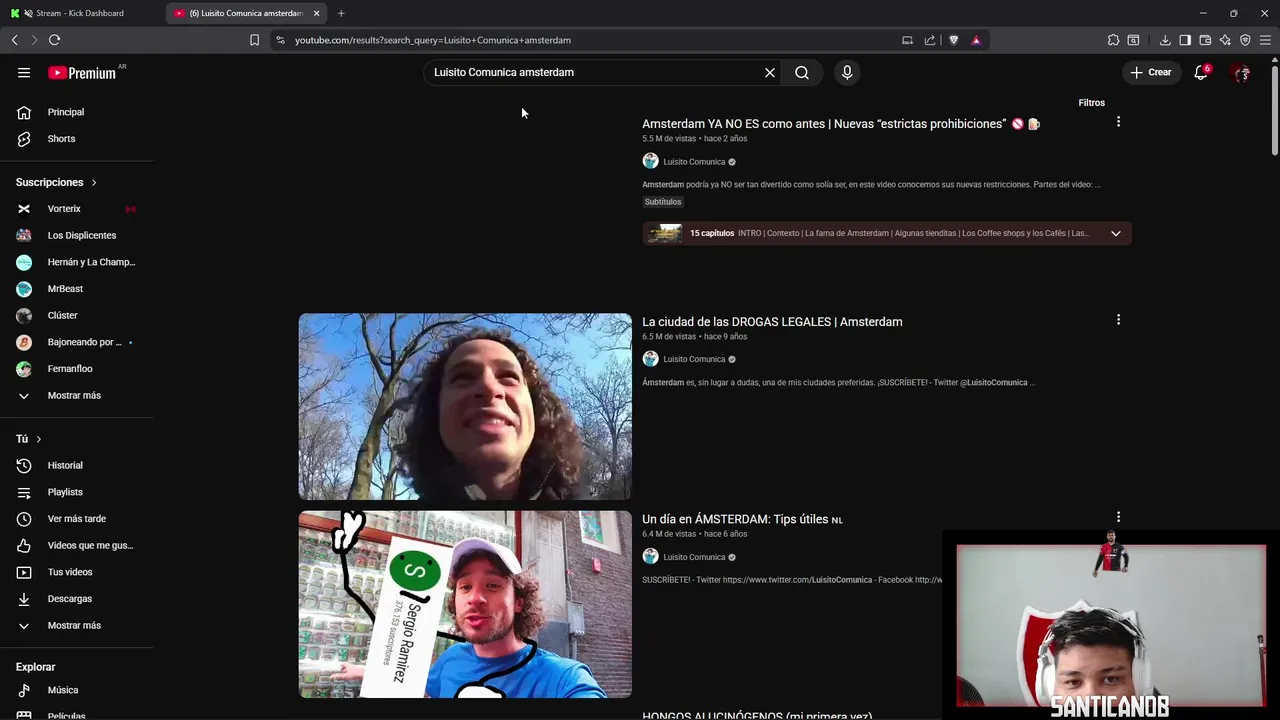Open Brave Shields lion icon
Image resolution: width=1280 pixels, height=720 pixels.
953,40
